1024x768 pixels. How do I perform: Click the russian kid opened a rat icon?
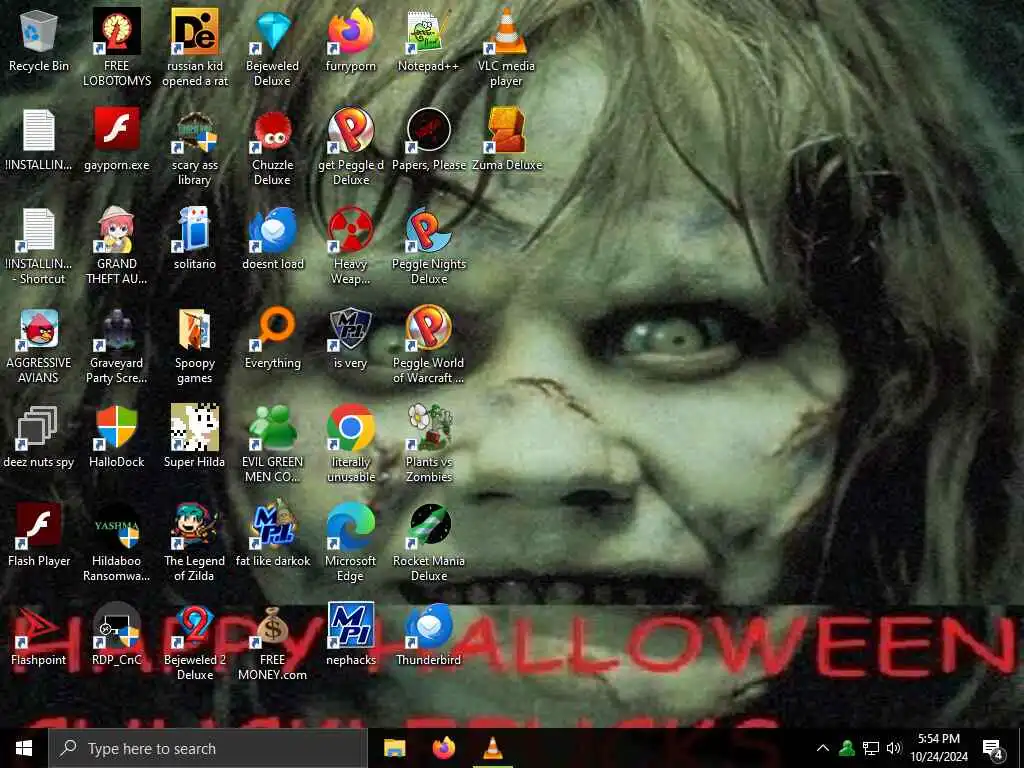point(195,31)
